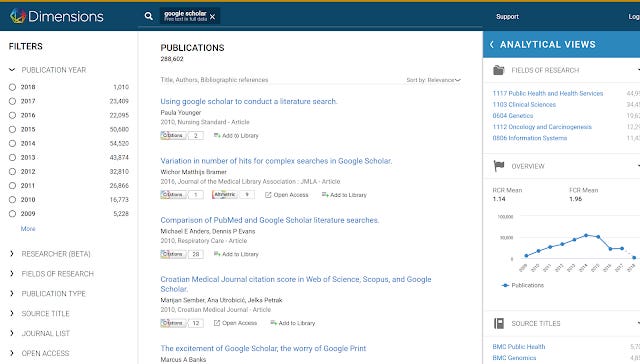The image size is (640, 364).
Task: Select publication year 2012
Action: click(12, 171)
